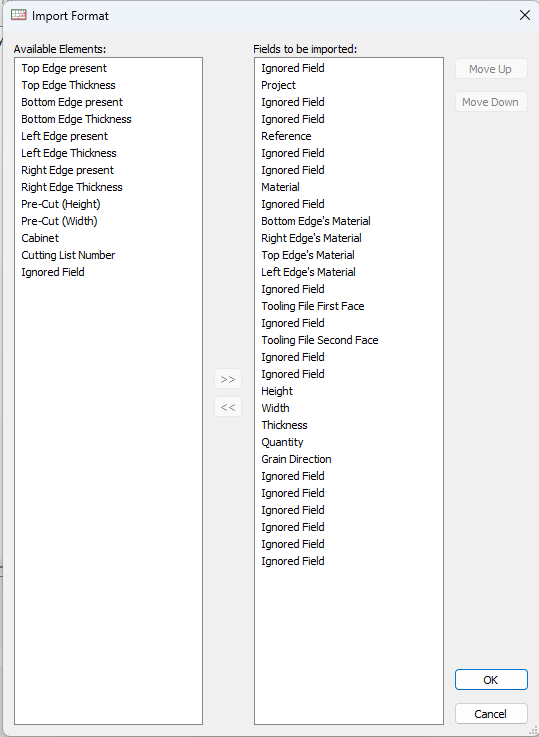Select the Reference import field
Screen dimensions: 539x737
click(x=286, y=136)
